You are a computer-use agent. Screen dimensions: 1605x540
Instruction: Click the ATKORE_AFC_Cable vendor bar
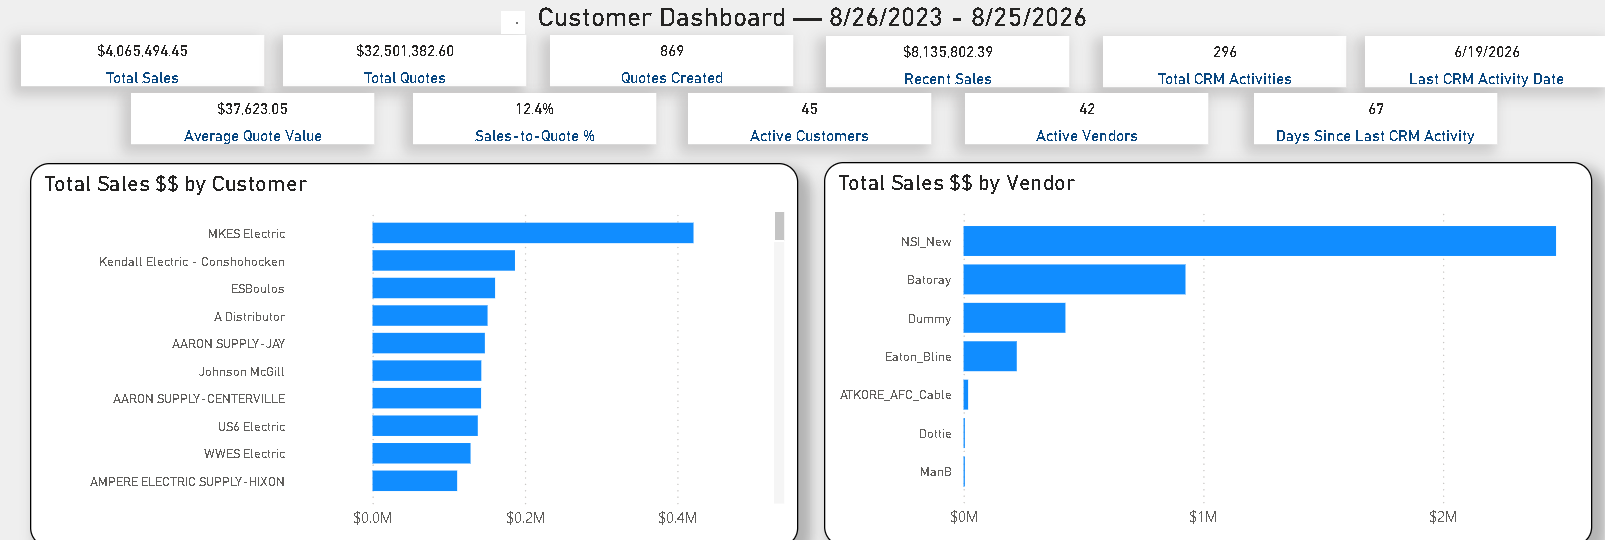pyautogui.click(x=966, y=395)
